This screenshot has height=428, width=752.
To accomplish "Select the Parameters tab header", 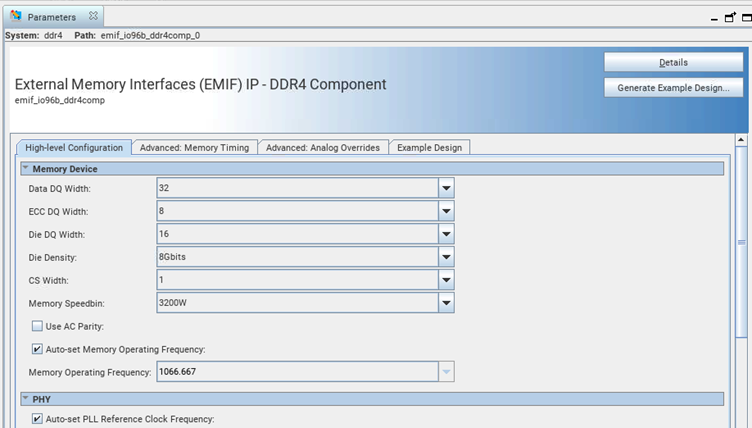I will point(52,17).
